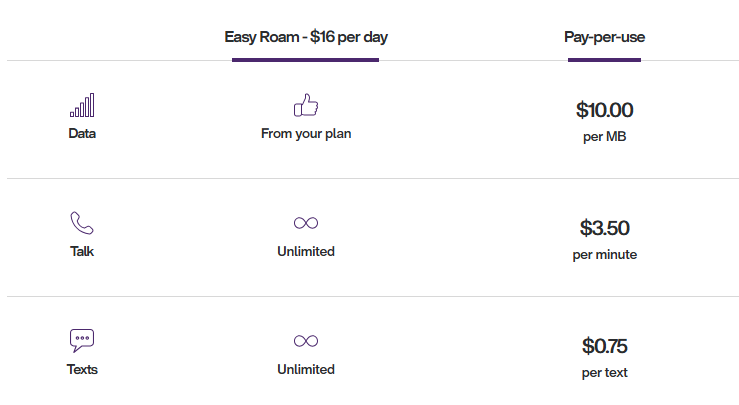Click the $10.00 data price

(604, 110)
